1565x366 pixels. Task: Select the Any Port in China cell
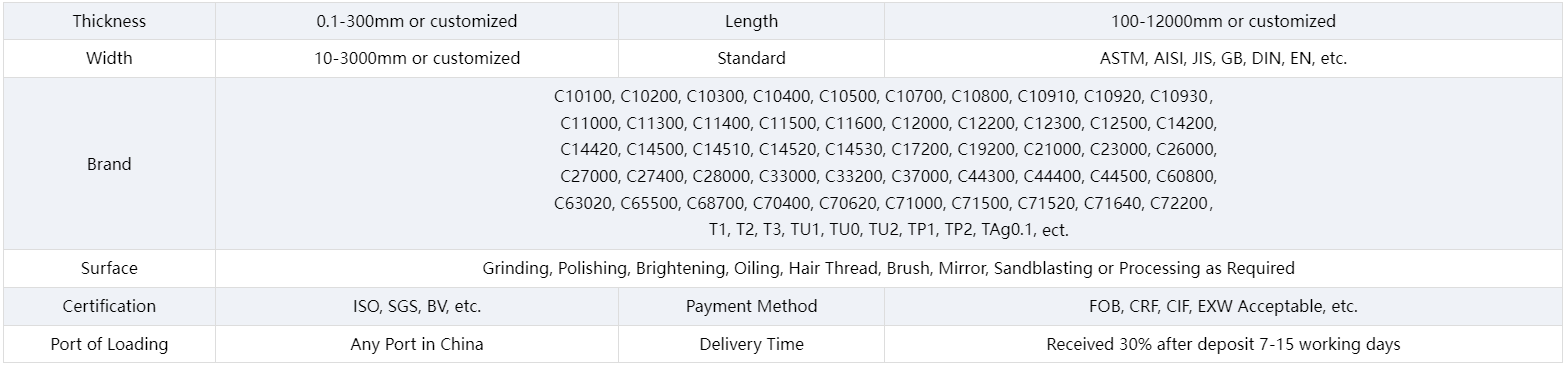tap(417, 344)
